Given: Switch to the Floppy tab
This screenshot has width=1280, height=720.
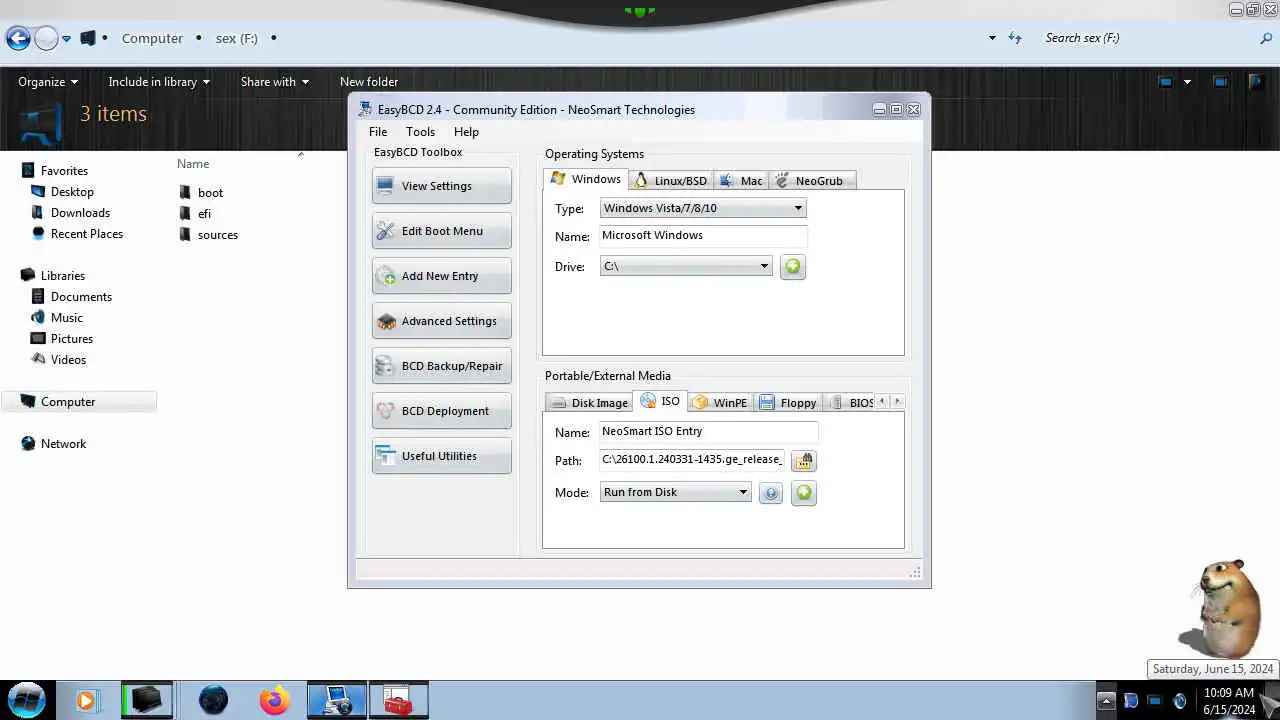Looking at the screenshot, I should tap(789, 403).
